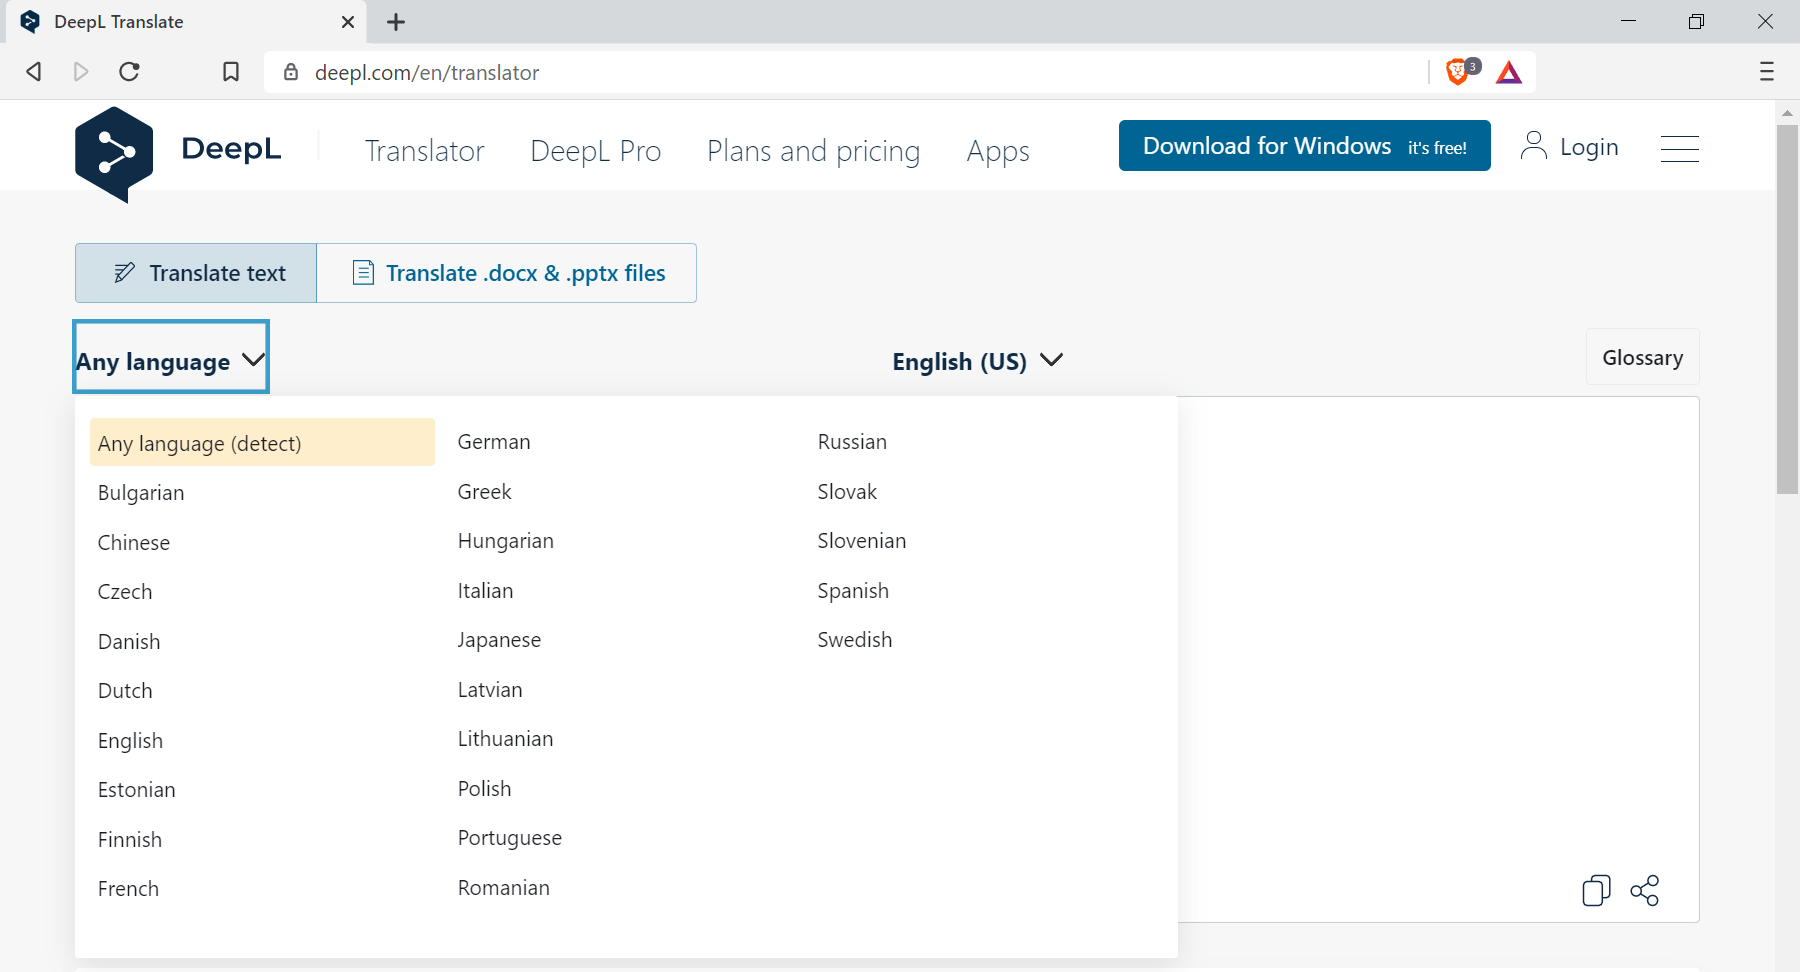Choose French as source language
Viewport: 1800px width, 972px height.
coord(128,889)
